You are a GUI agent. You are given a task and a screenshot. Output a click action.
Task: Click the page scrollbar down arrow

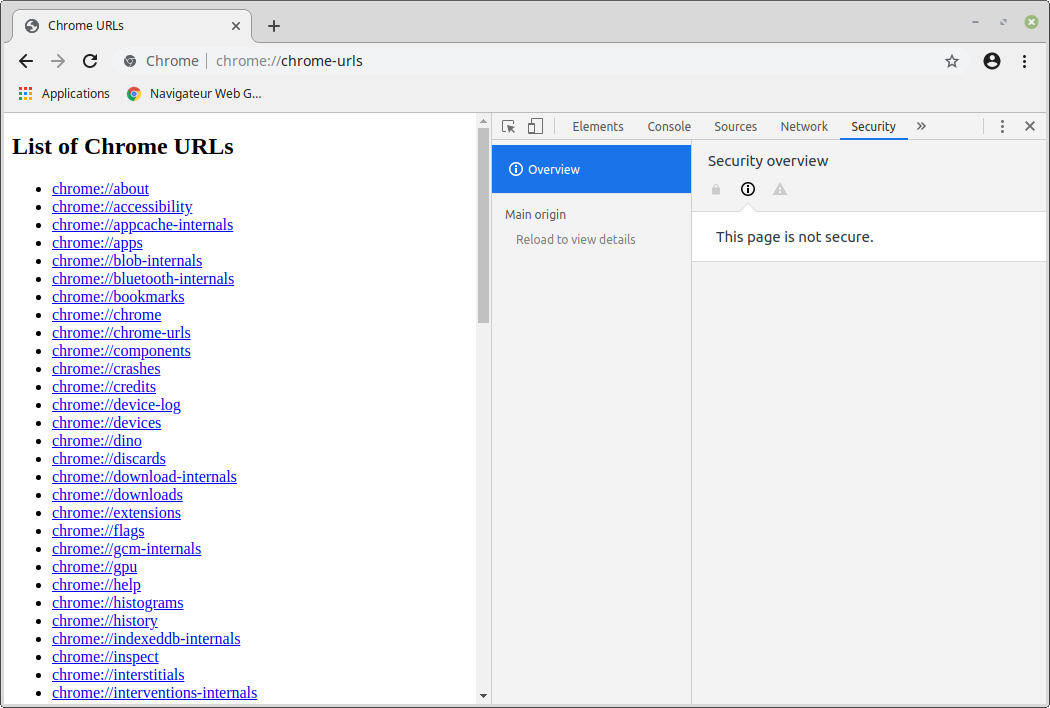tap(483, 695)
